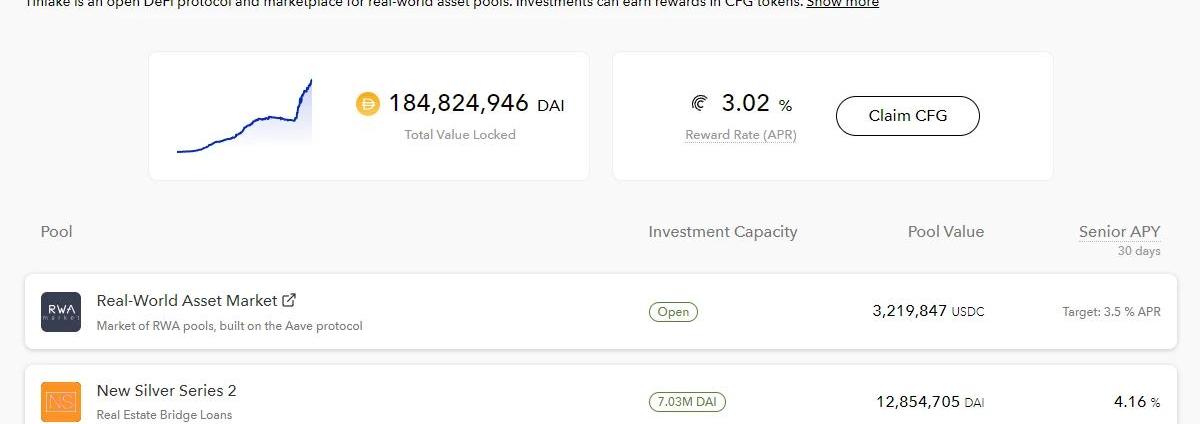Viewport: 1200px width, 424px height.
Task: Click the green Open capacity badge
Action: (x=673, y=312)
